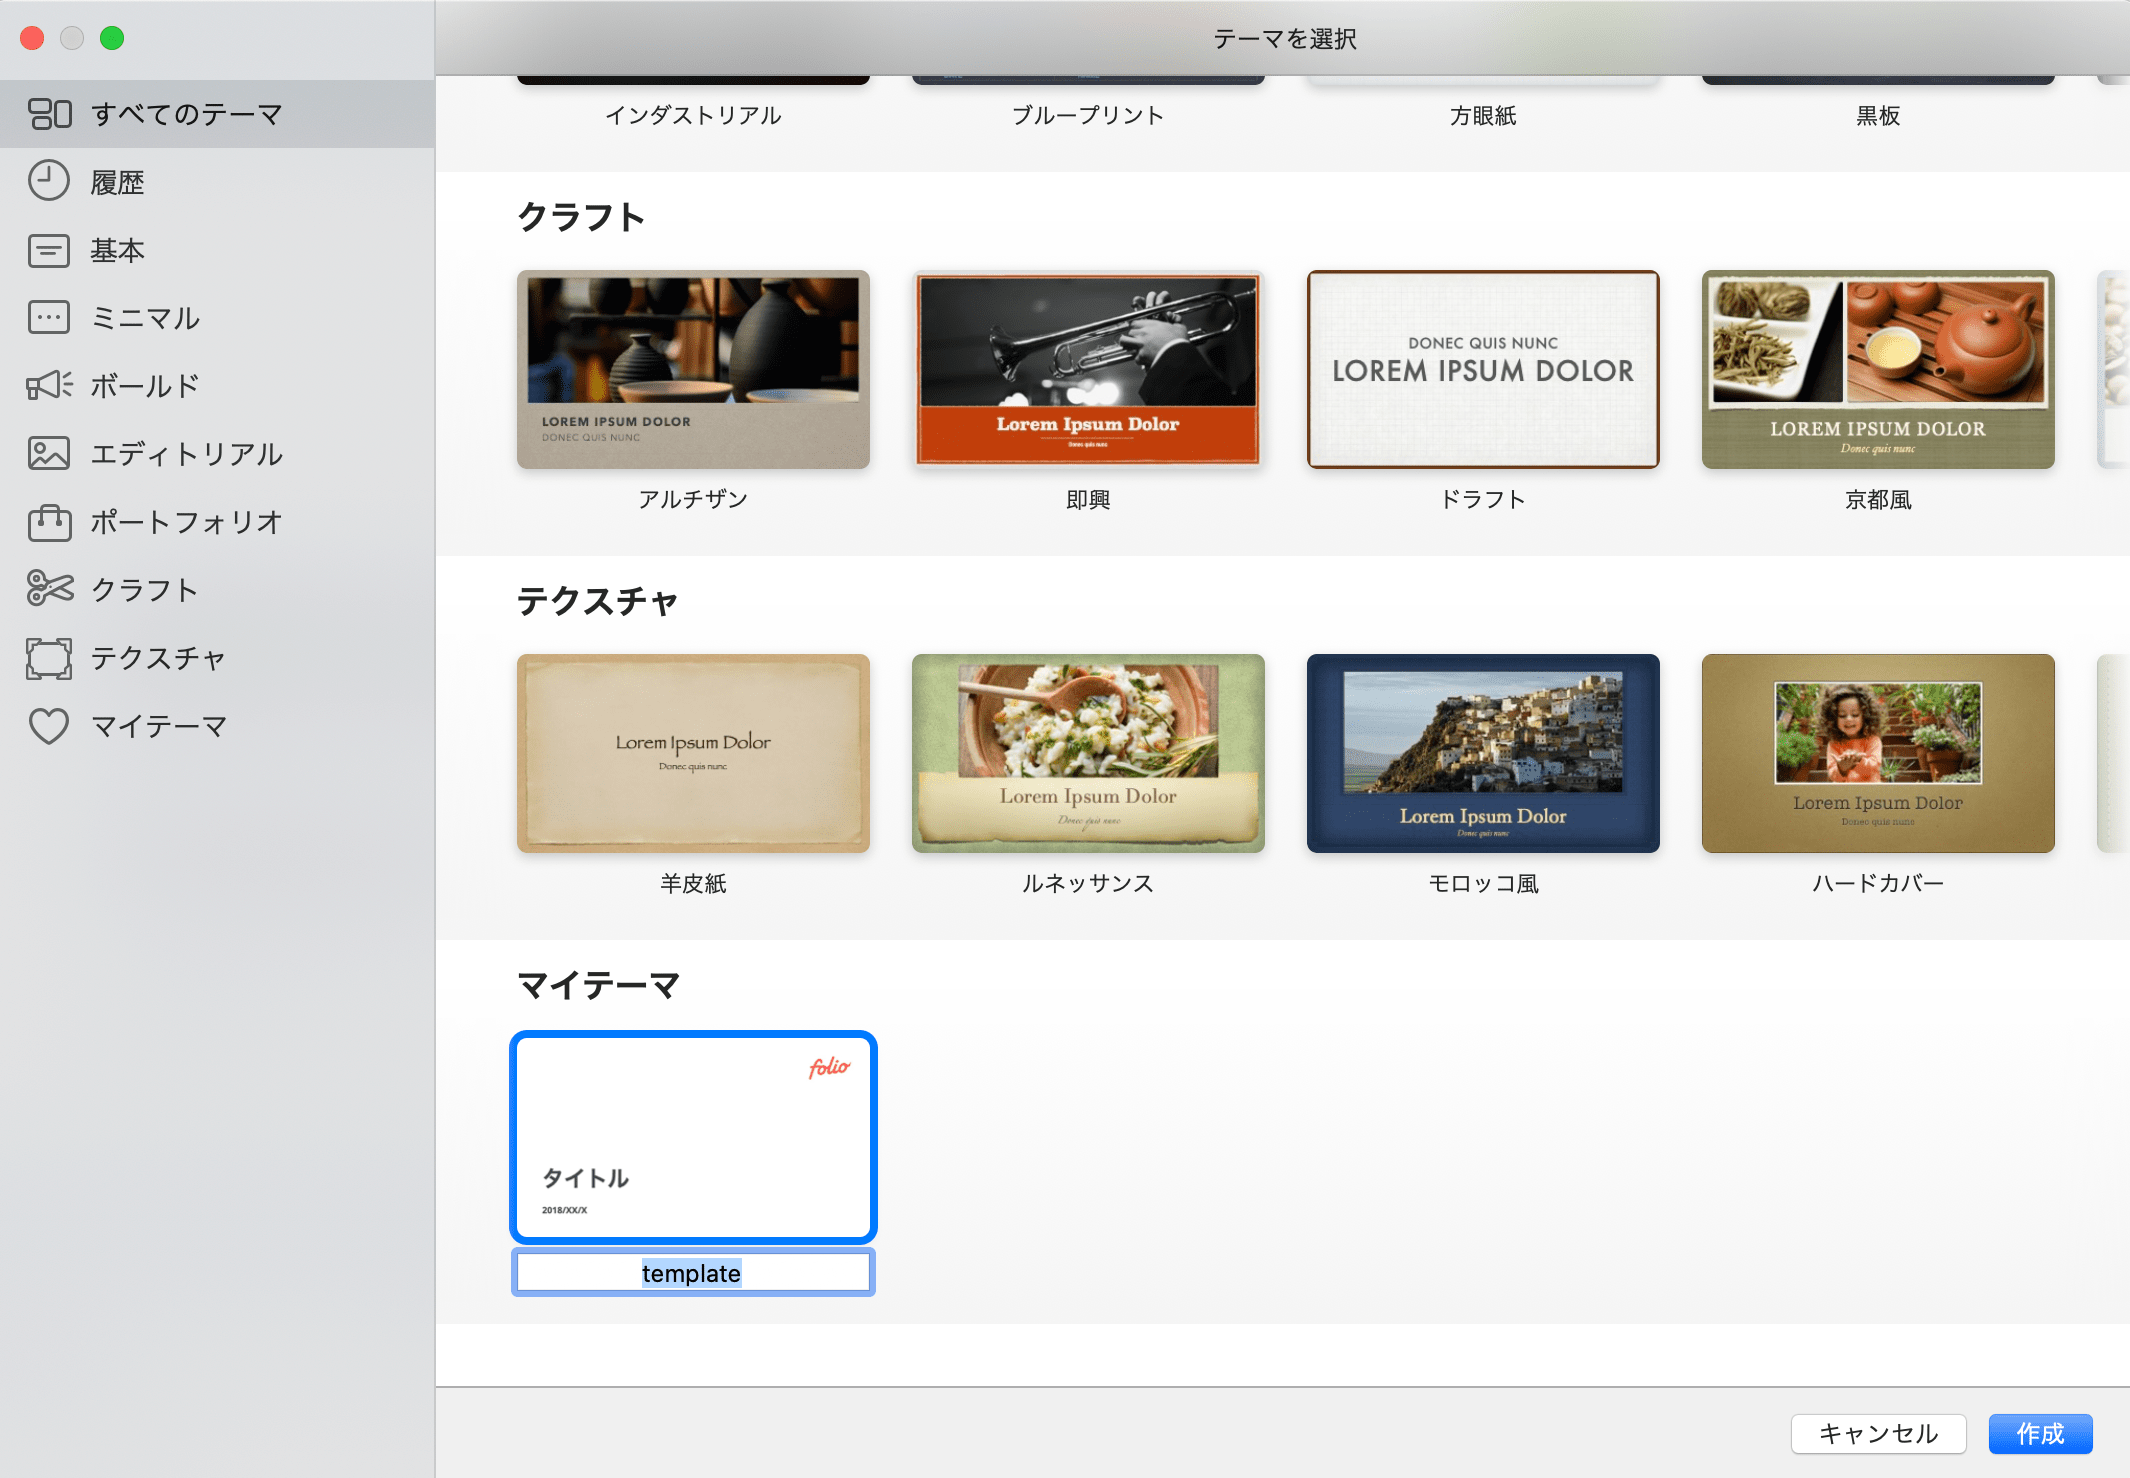
Task: Click the 黒板 theme label
Action: click(1878, 116)
